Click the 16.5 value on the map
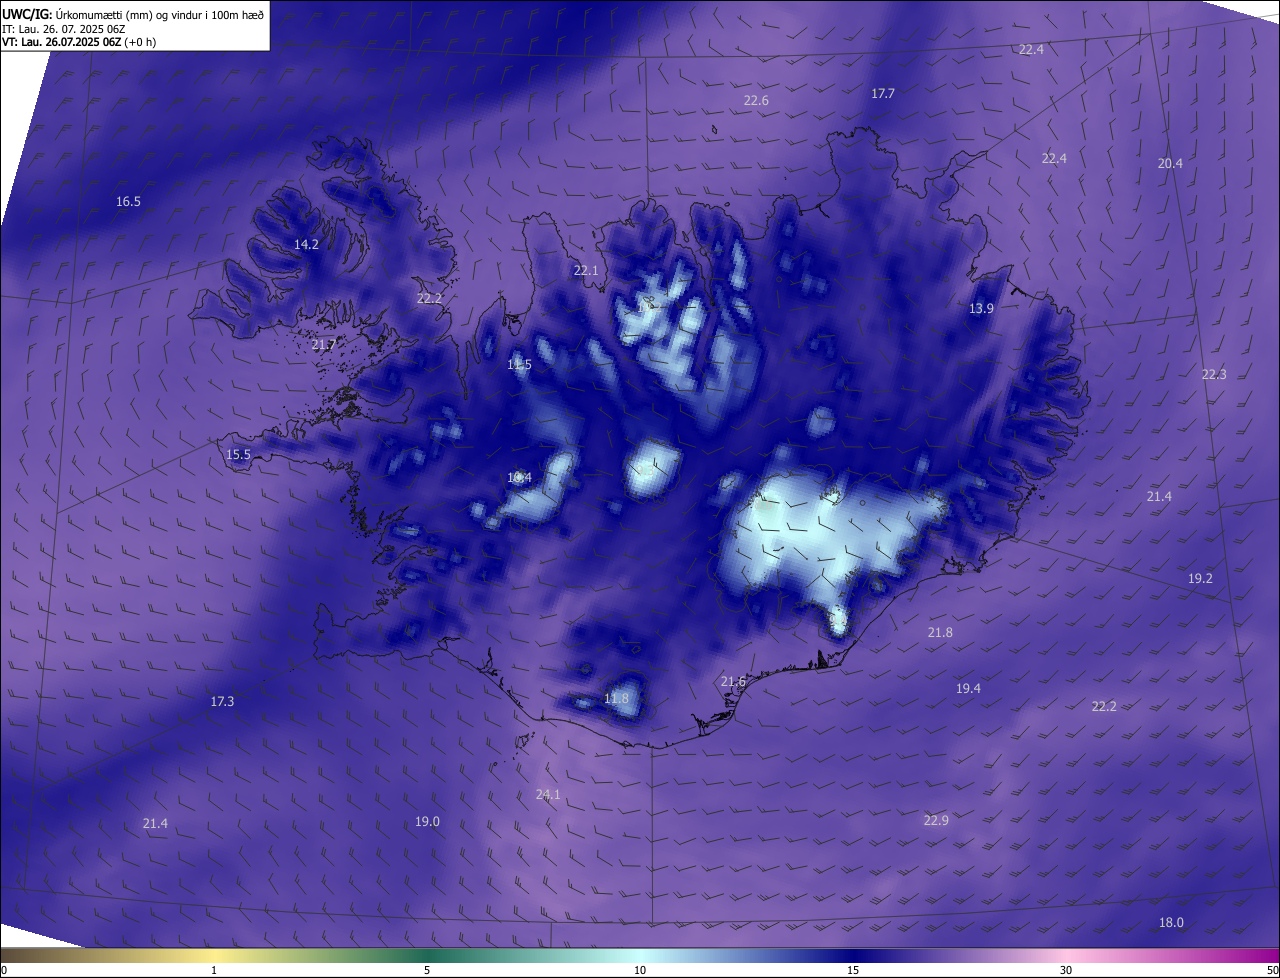The image size is (1280, 978). tap(128, 202)
